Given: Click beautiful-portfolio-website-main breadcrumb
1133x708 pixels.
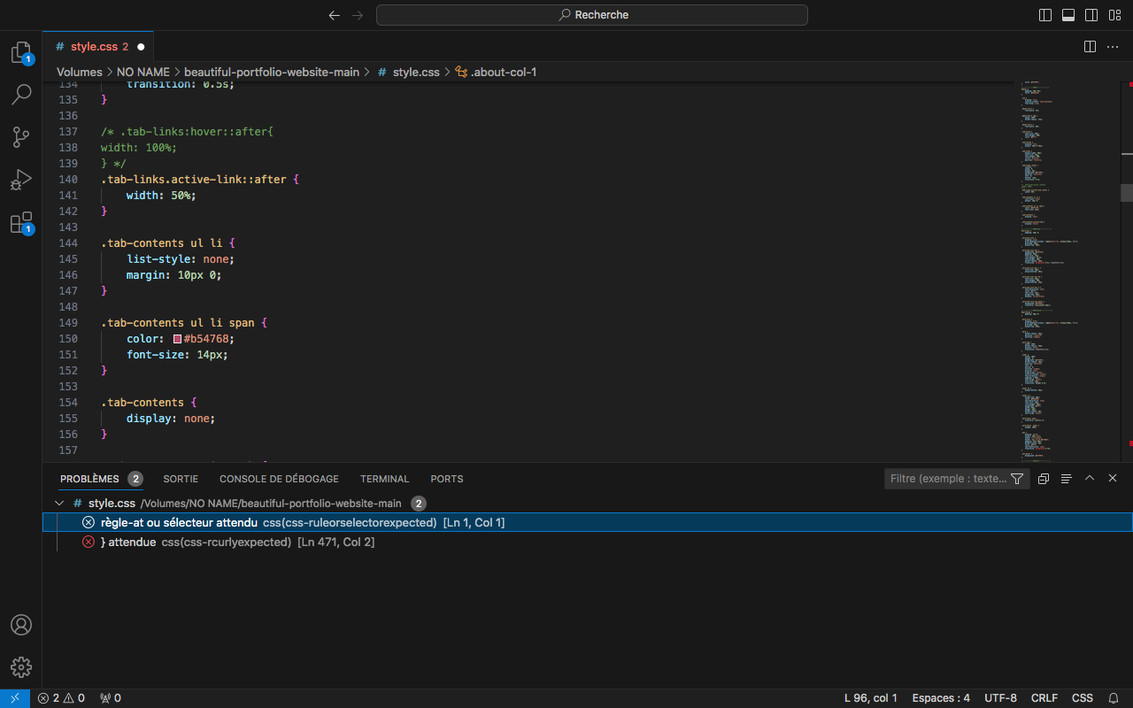Looking at the screenshot, I should [x=272, y=72].
